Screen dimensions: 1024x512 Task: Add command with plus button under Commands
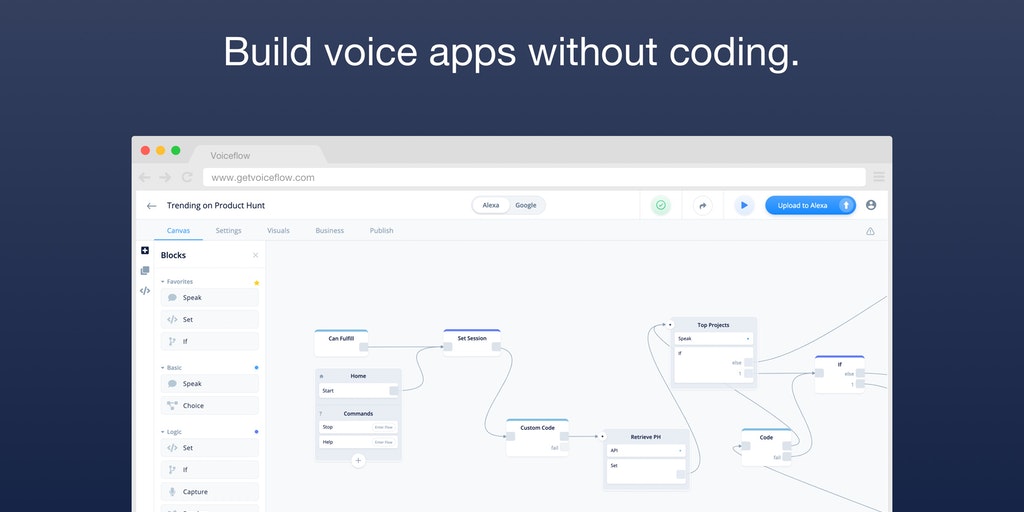coord(358,460)
